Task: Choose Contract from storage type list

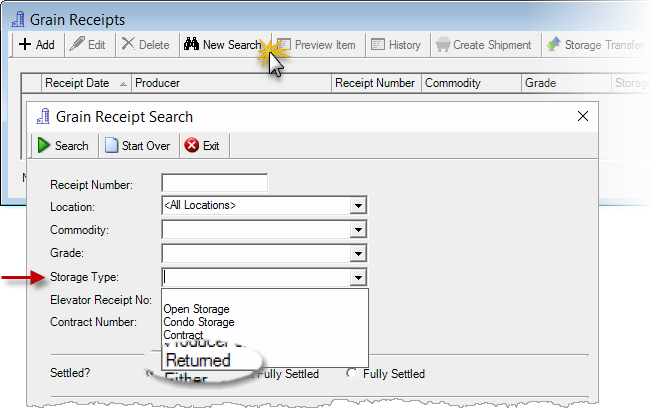Action: click(183, 335)
